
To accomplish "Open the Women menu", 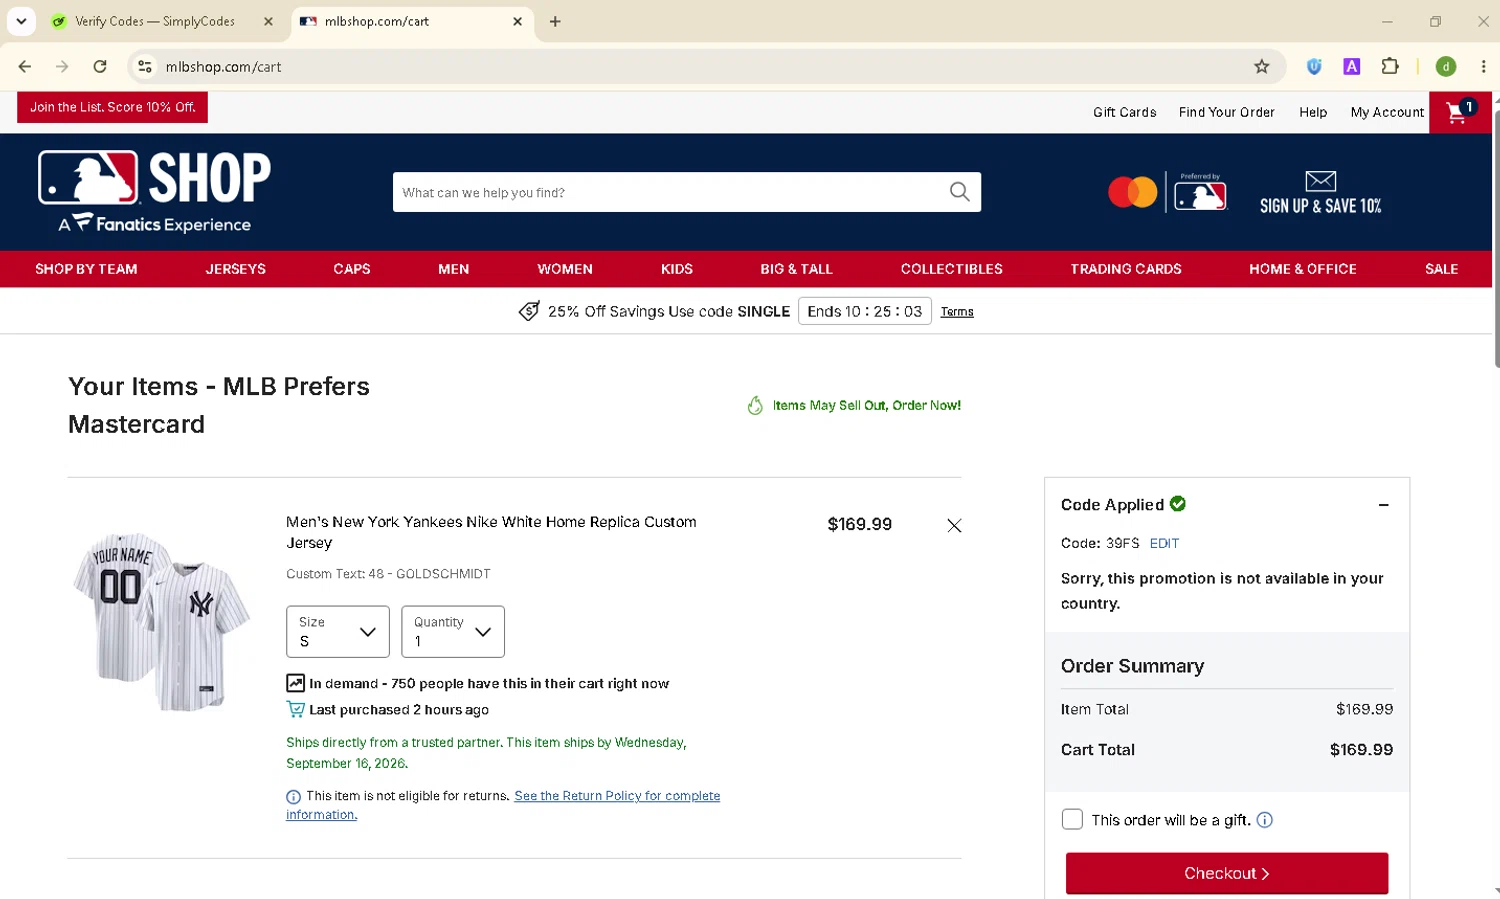I will 565,269.
